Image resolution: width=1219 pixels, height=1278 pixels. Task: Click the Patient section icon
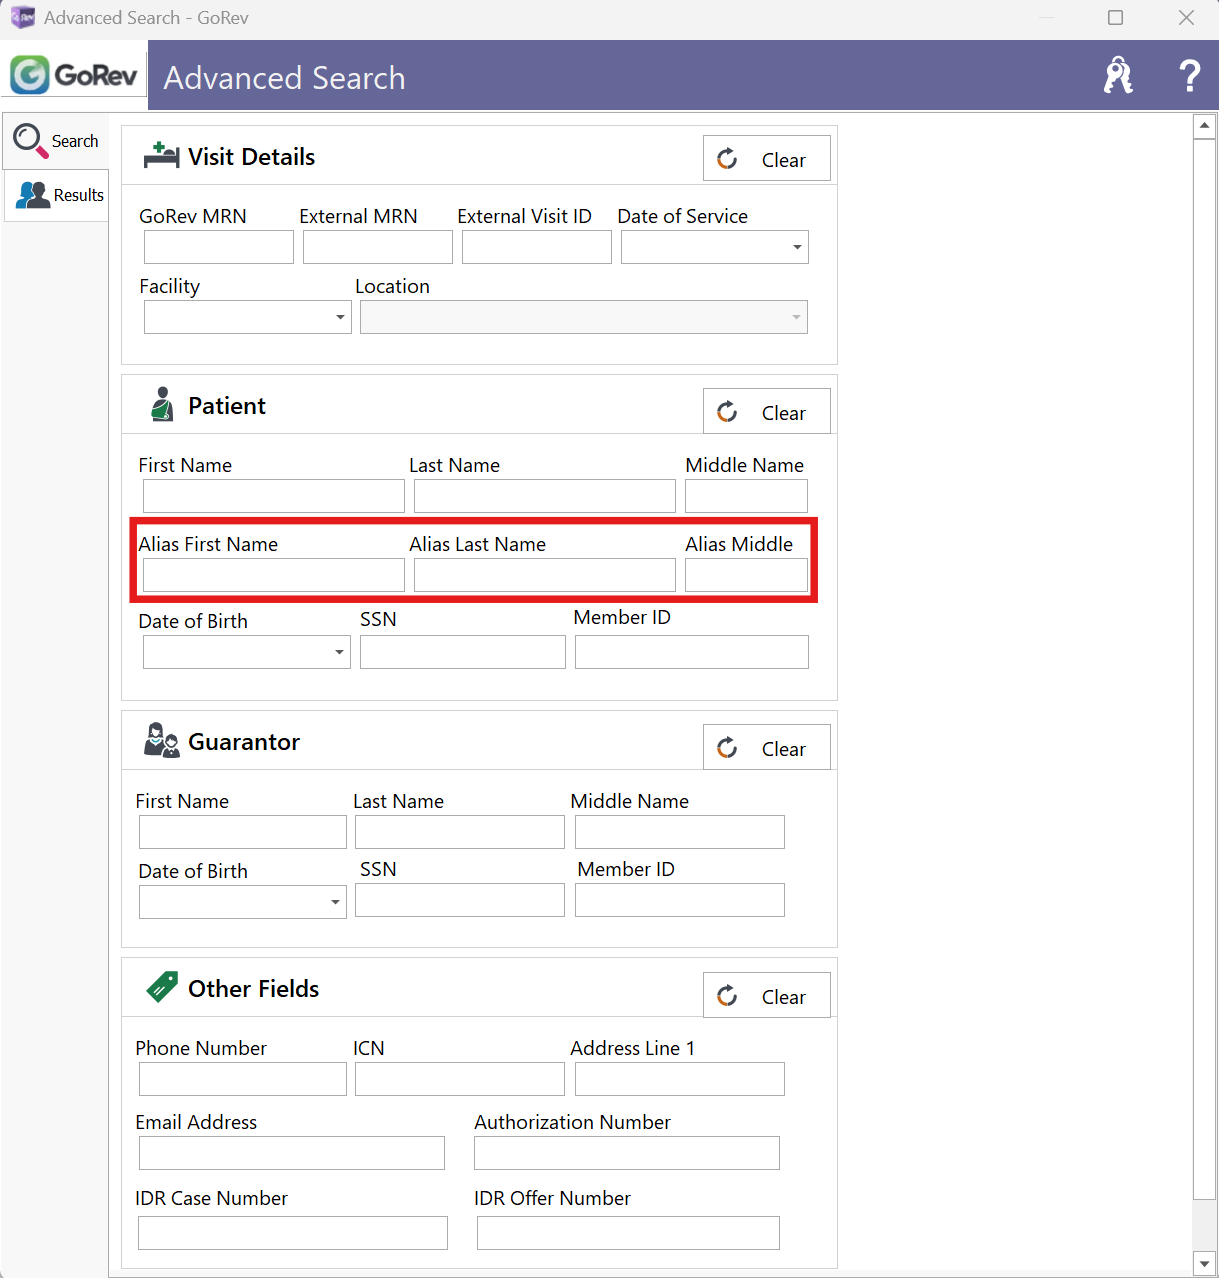[161, 405]
